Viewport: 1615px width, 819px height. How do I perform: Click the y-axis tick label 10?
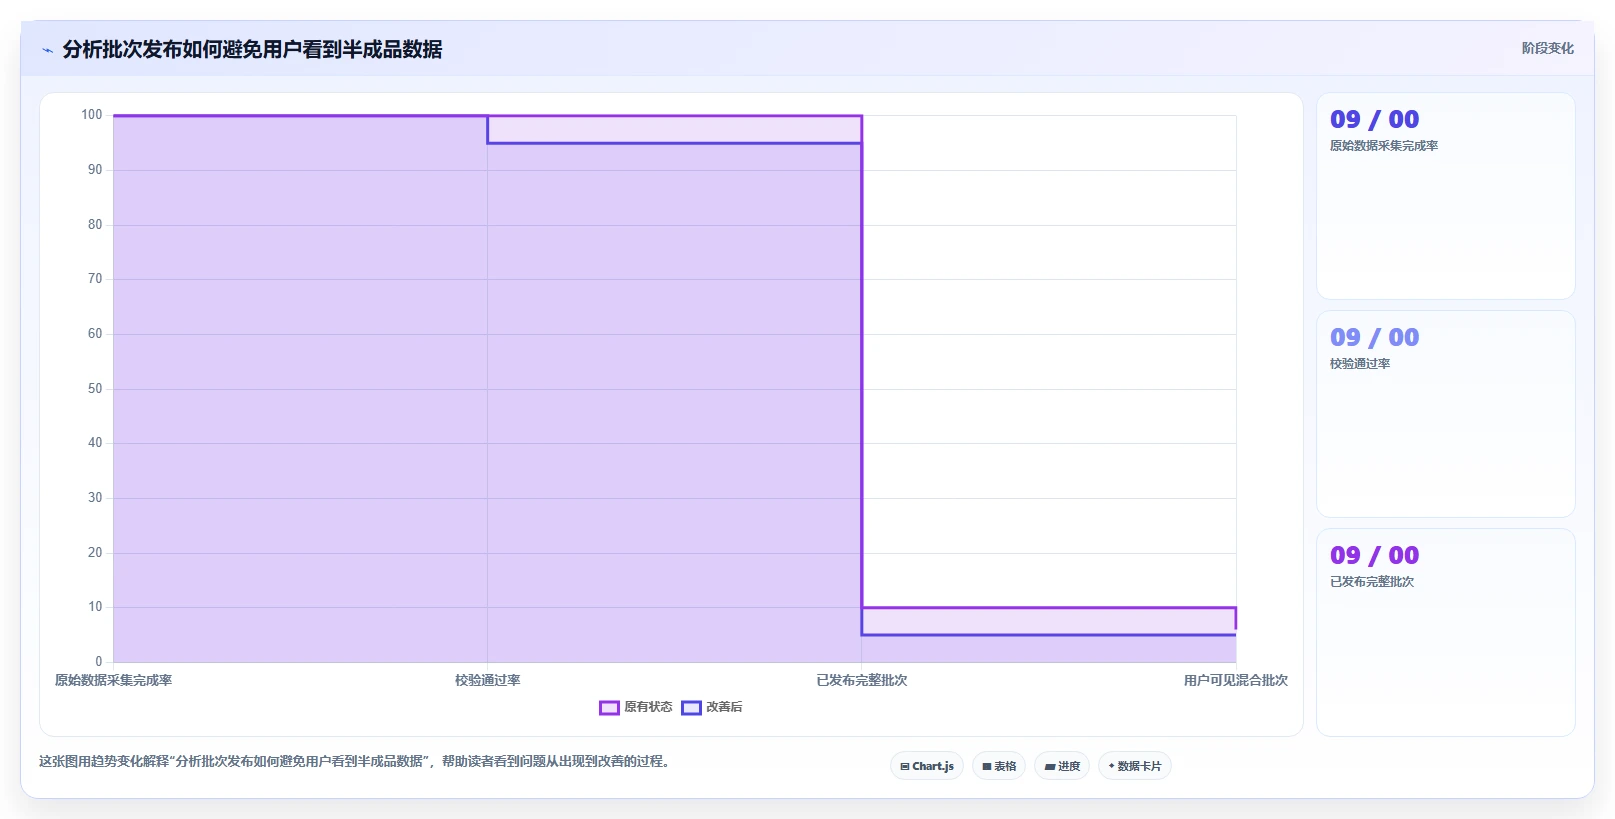coord(95,607)
